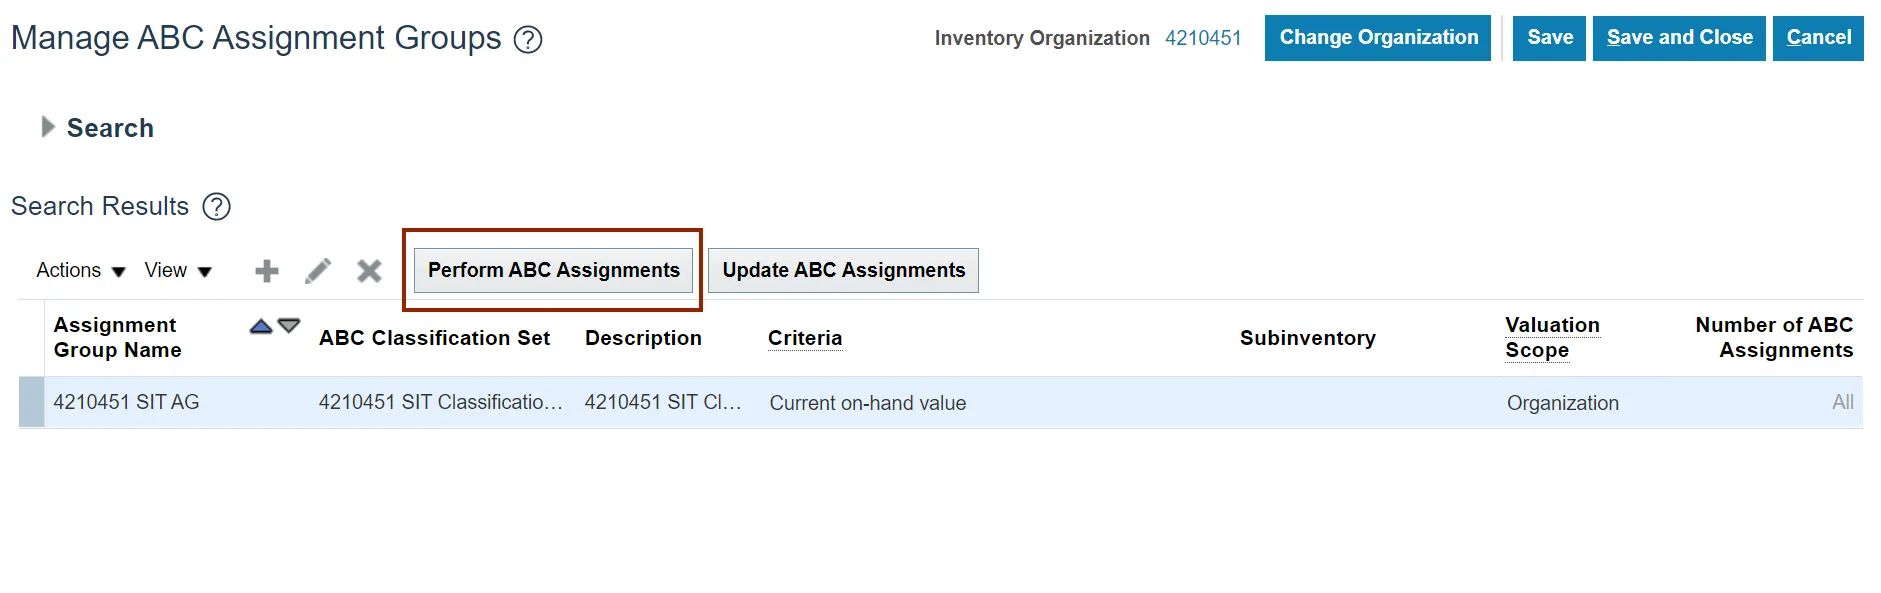Click the add (plus) row icon
The height and width of the screenshot is (593, 1881).
[267, 271]
